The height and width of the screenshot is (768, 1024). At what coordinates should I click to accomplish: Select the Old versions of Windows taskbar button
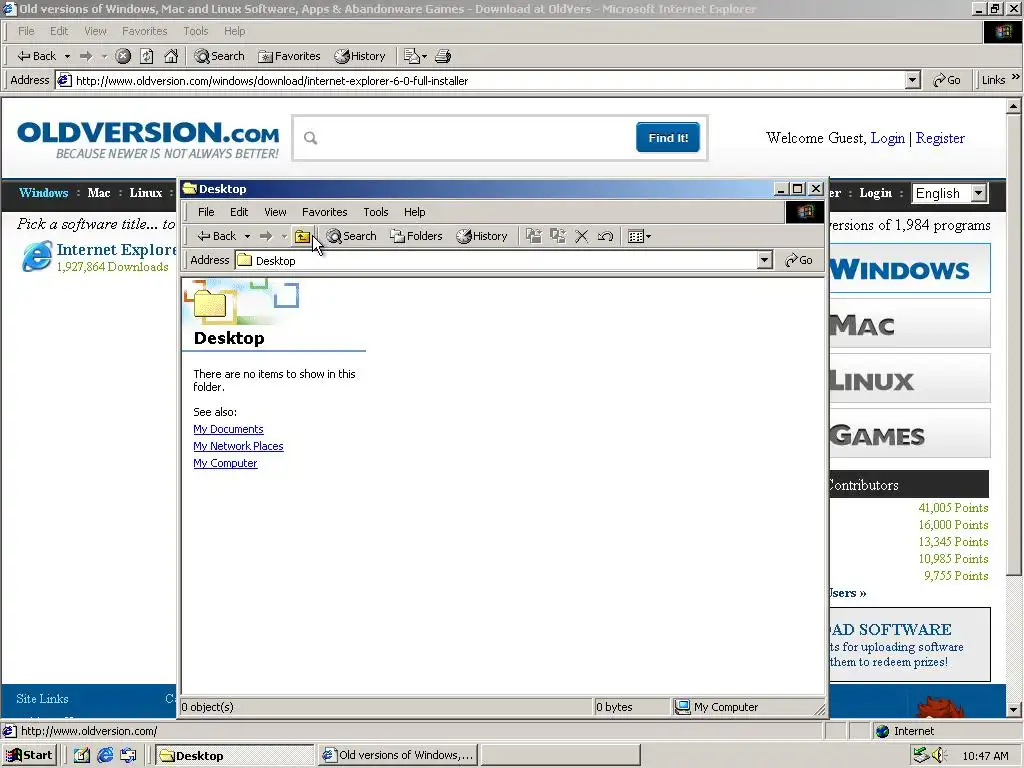[398, 756]
